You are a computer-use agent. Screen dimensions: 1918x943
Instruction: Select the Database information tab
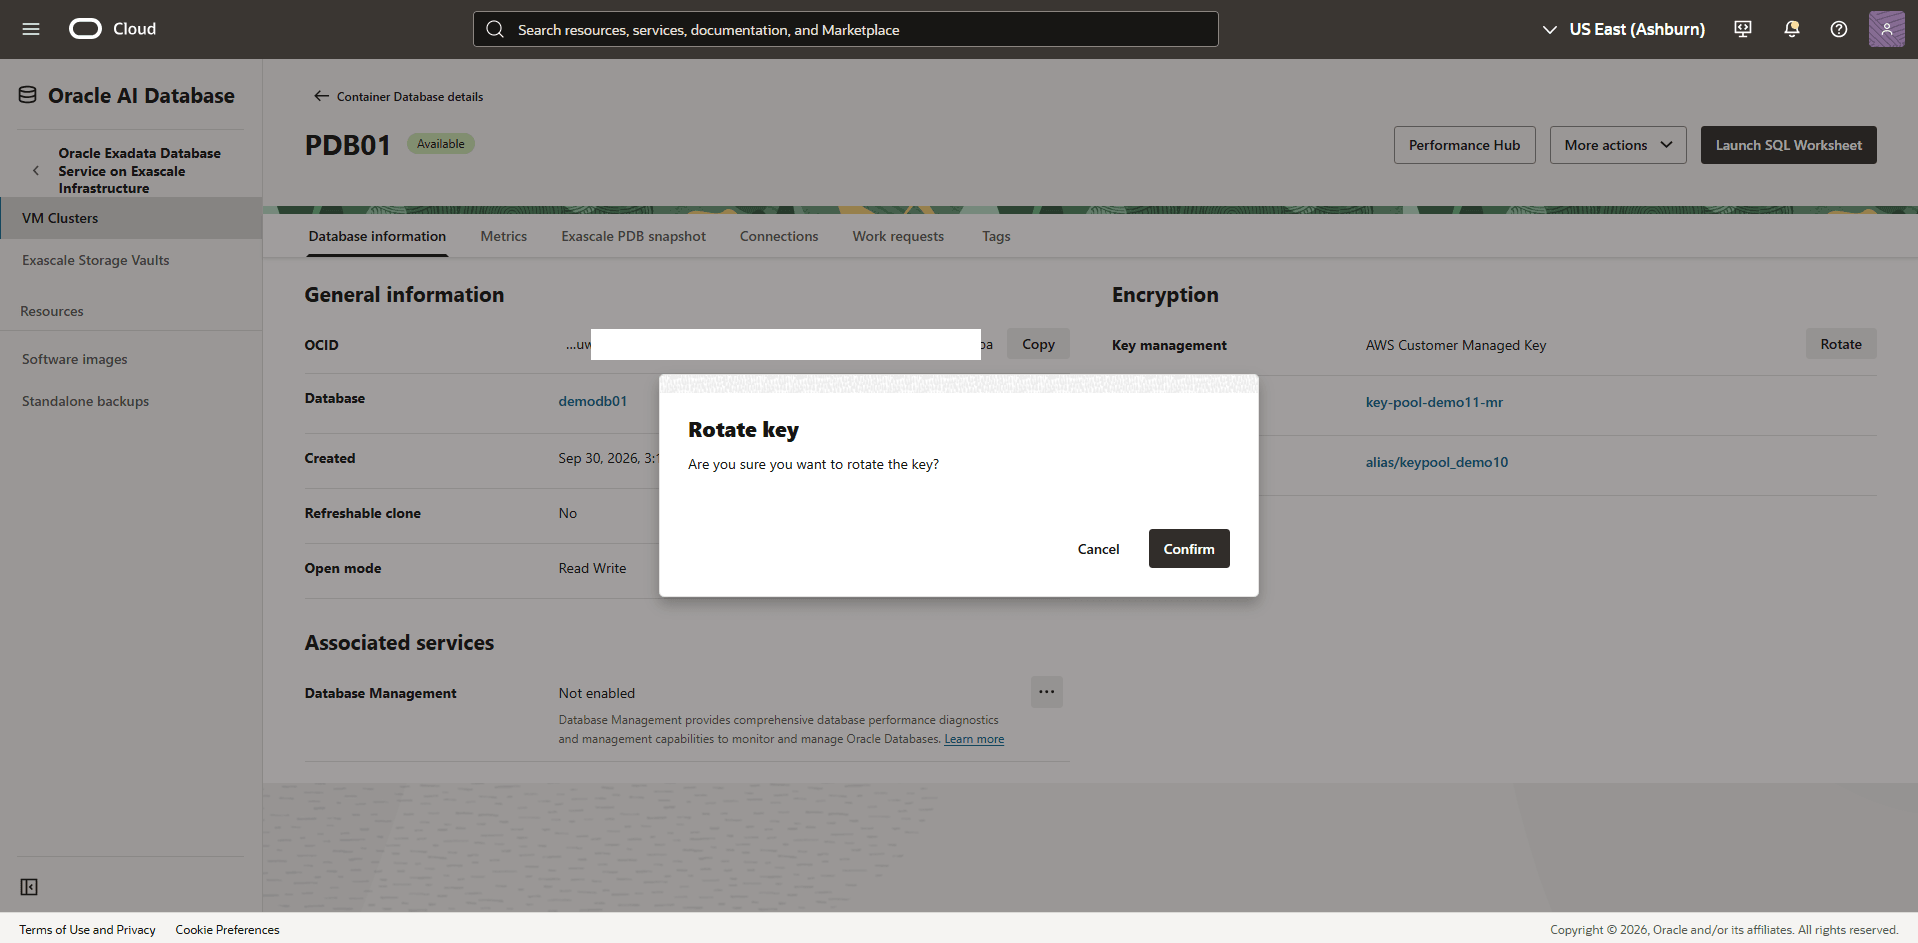(x=377, y=236)
